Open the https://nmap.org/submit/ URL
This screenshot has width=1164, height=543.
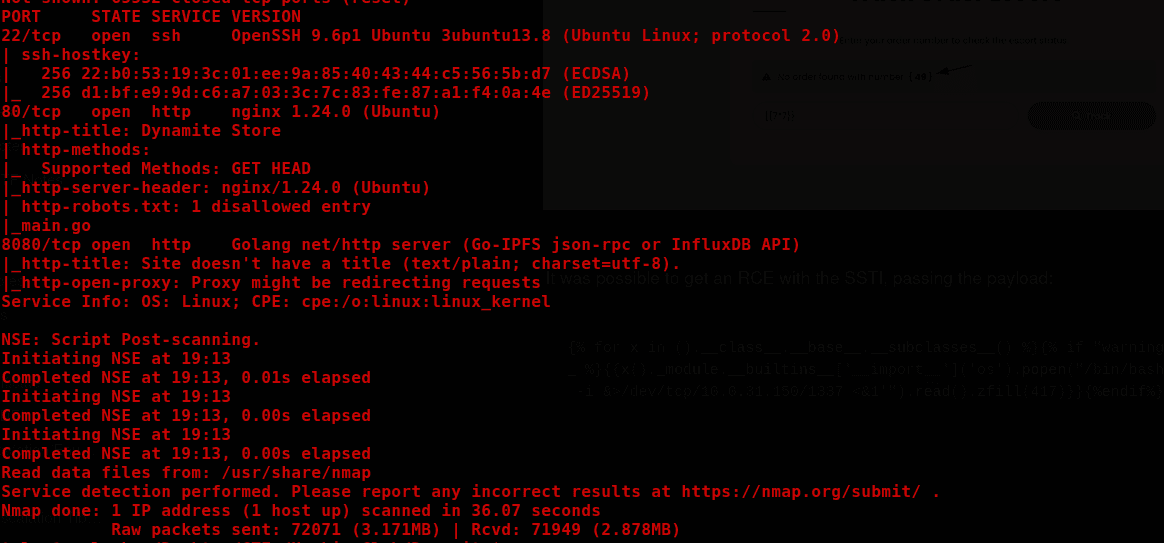point(801,492)
